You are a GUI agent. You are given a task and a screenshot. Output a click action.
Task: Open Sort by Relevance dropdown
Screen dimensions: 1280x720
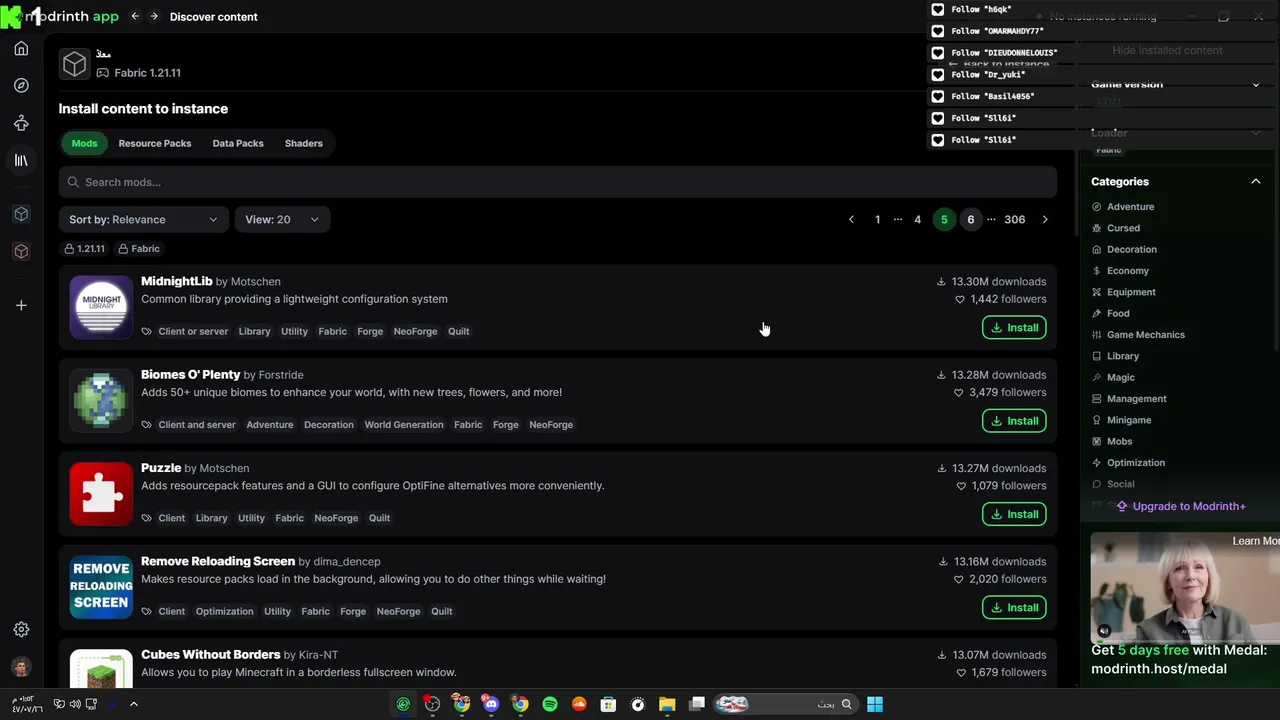click(143, 219)
